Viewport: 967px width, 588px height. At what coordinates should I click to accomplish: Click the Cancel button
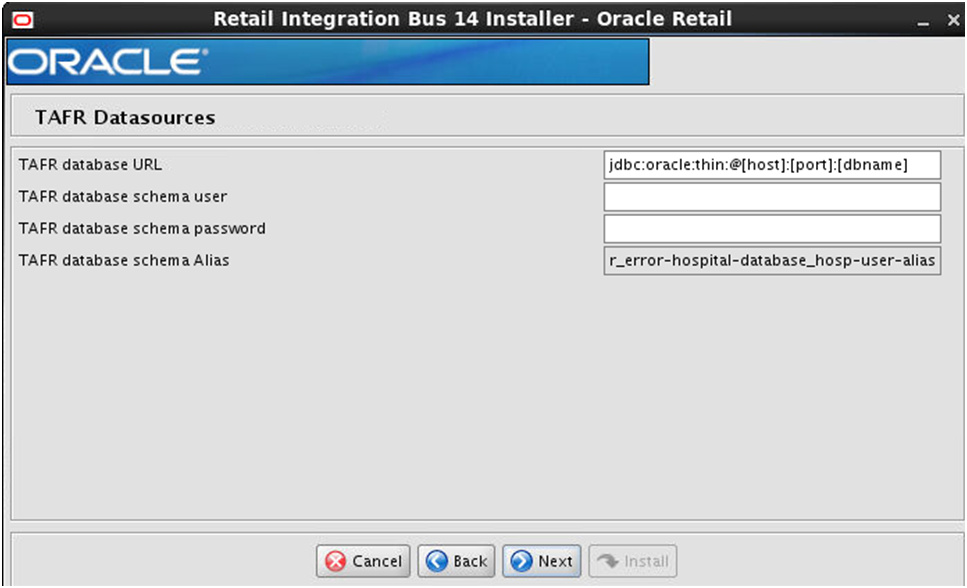(x=363, y=561)
